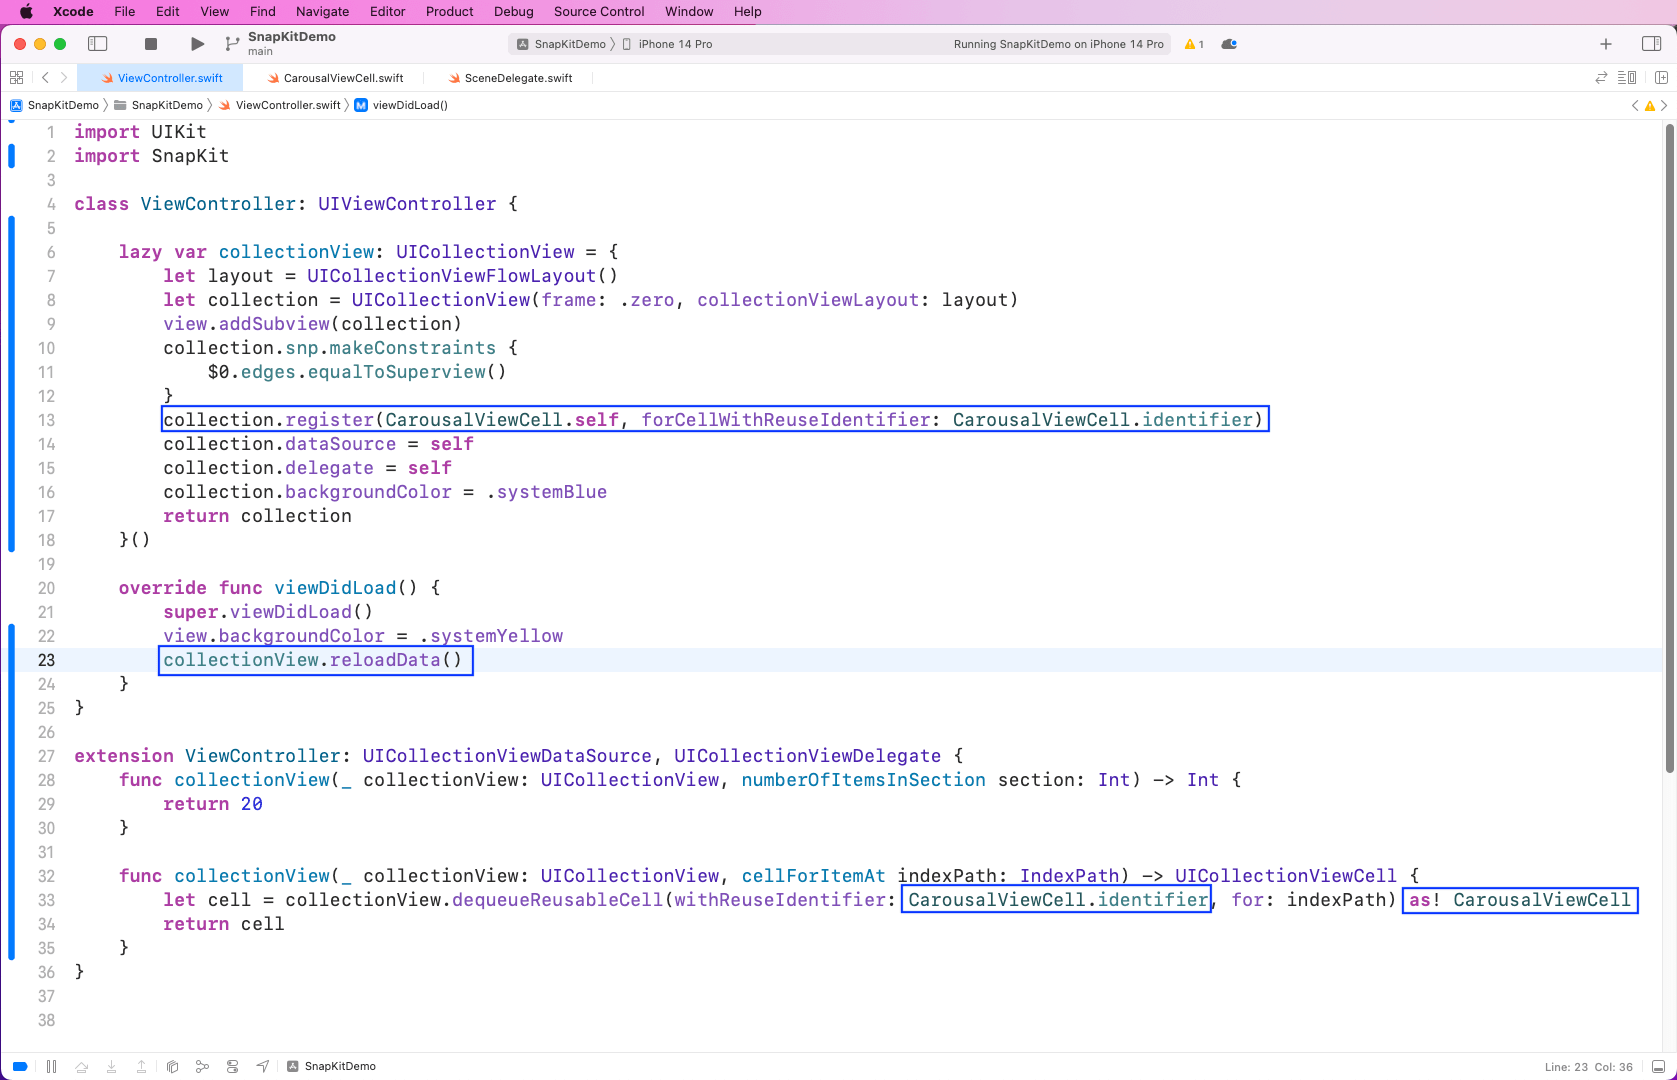
Task: Stop the running SnapKitDemo app
Action: (x=151, y=44)
